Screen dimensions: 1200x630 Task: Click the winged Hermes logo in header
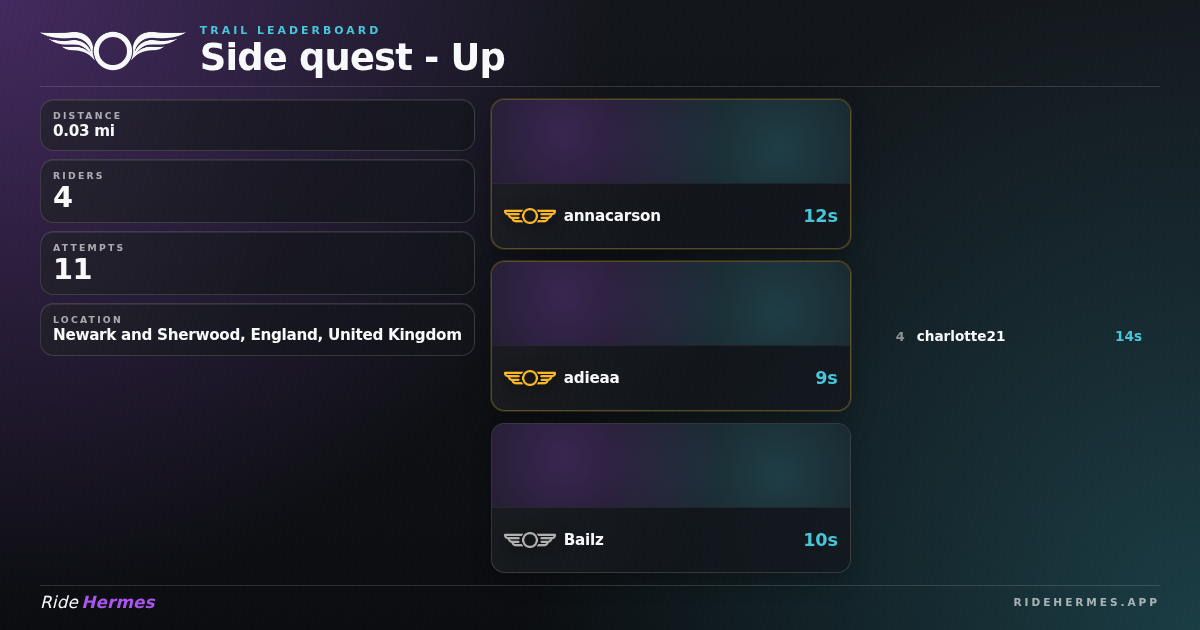click(x=113, y=50)
